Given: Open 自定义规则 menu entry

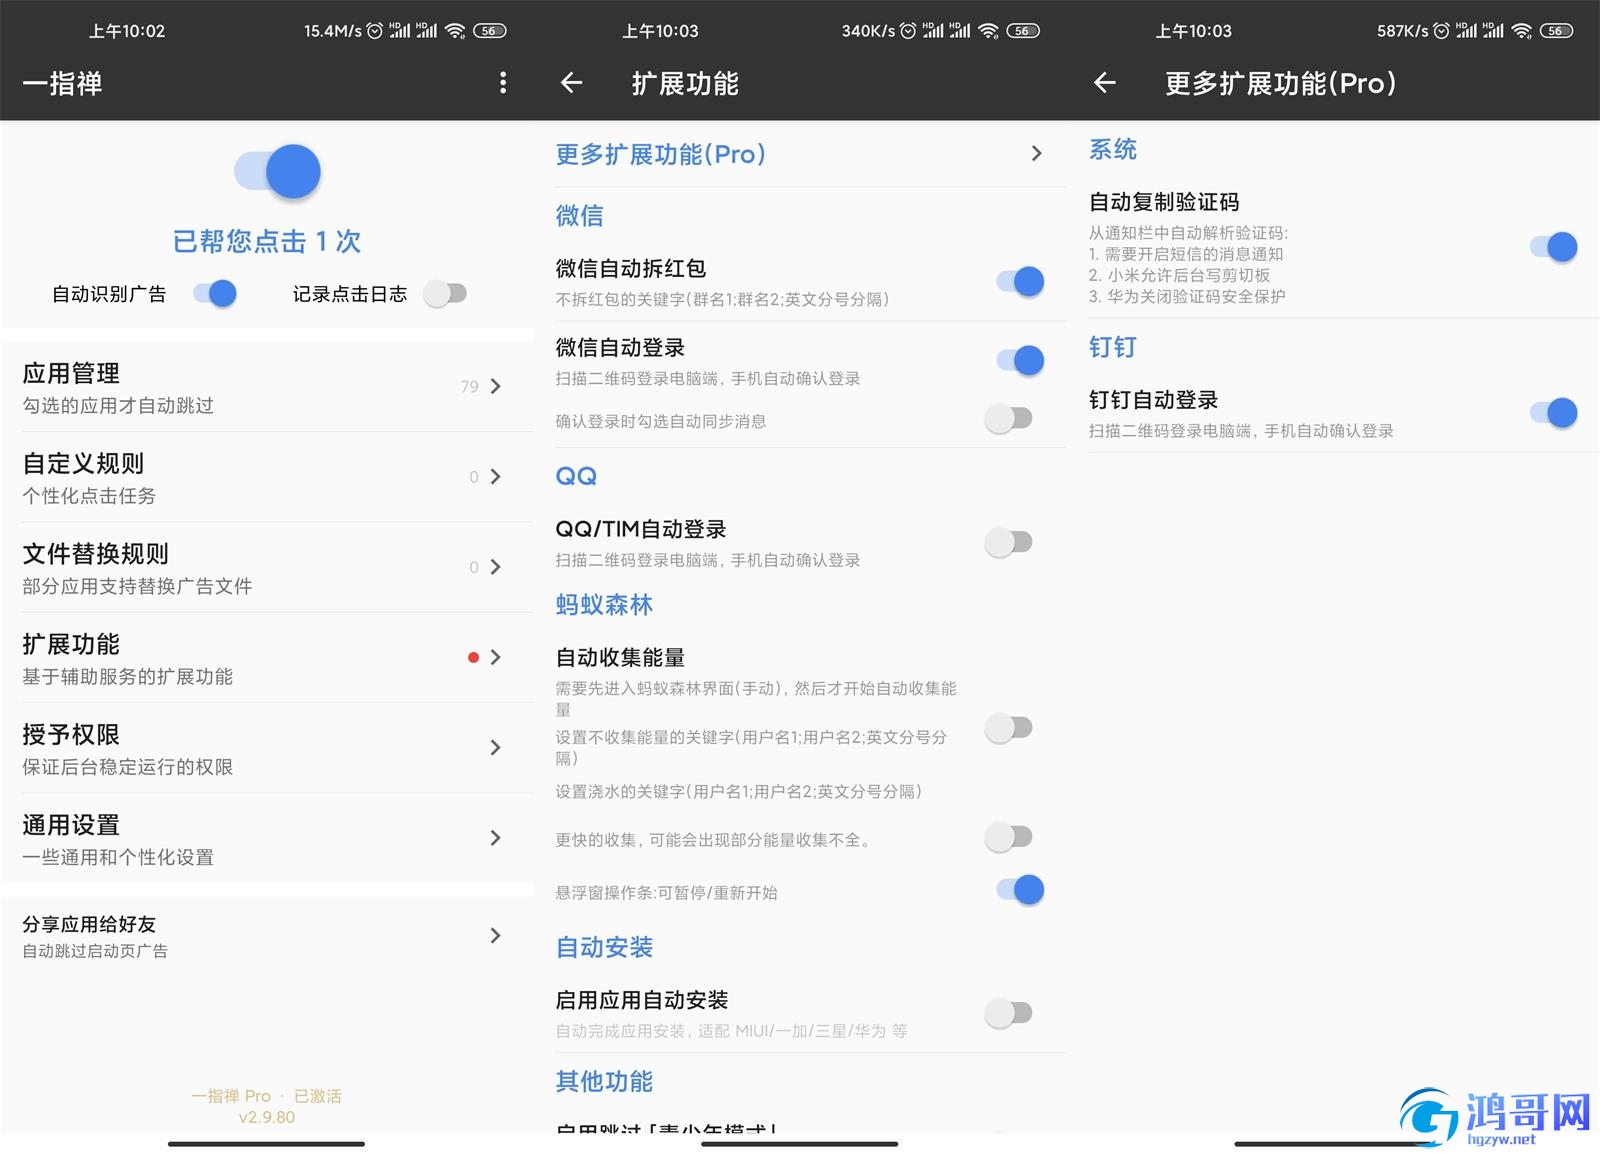Looking at the screenshot, I should 267,477.
